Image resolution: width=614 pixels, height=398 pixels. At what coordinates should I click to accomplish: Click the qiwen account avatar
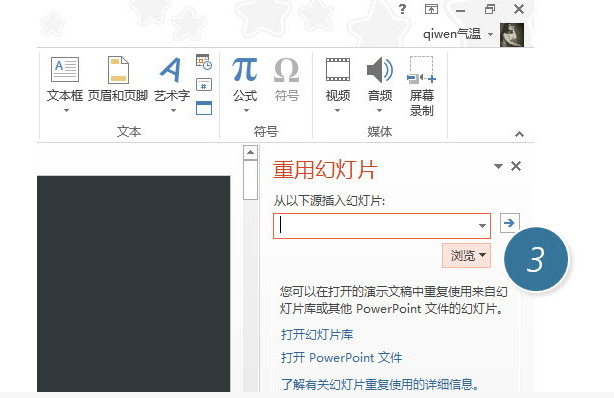[512, 35]
